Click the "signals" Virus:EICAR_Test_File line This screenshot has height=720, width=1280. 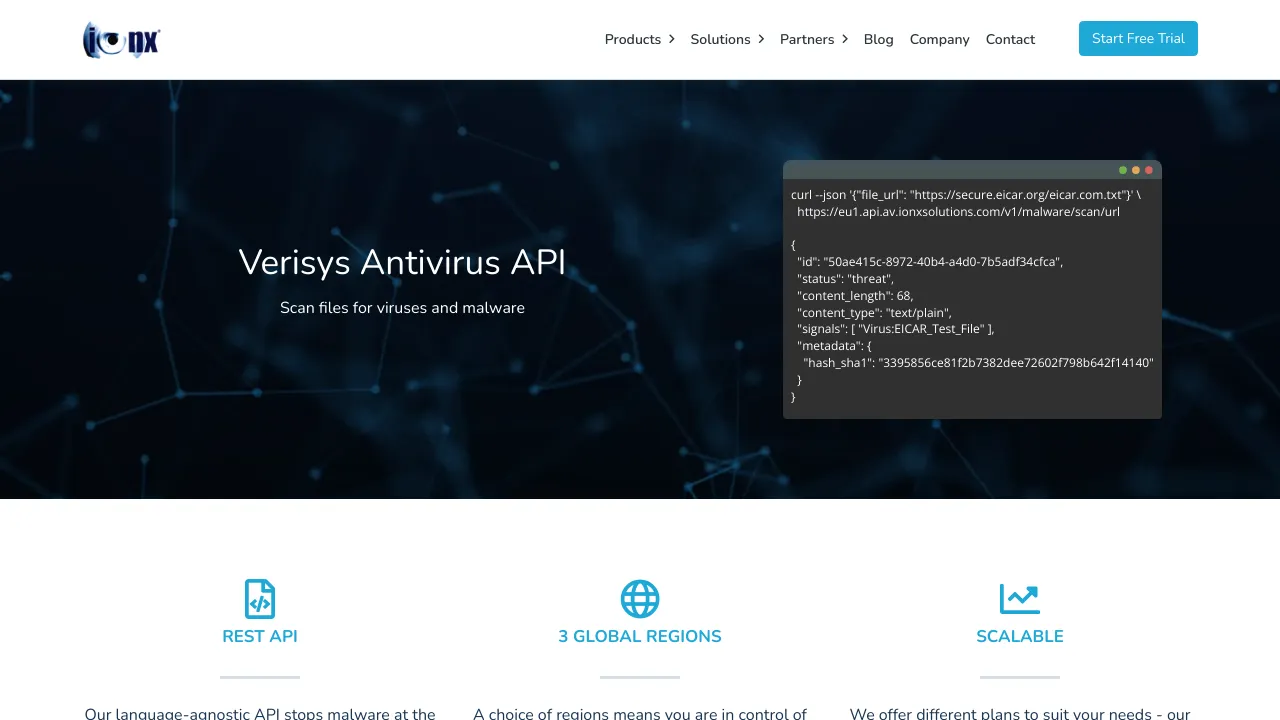(896, 329)
